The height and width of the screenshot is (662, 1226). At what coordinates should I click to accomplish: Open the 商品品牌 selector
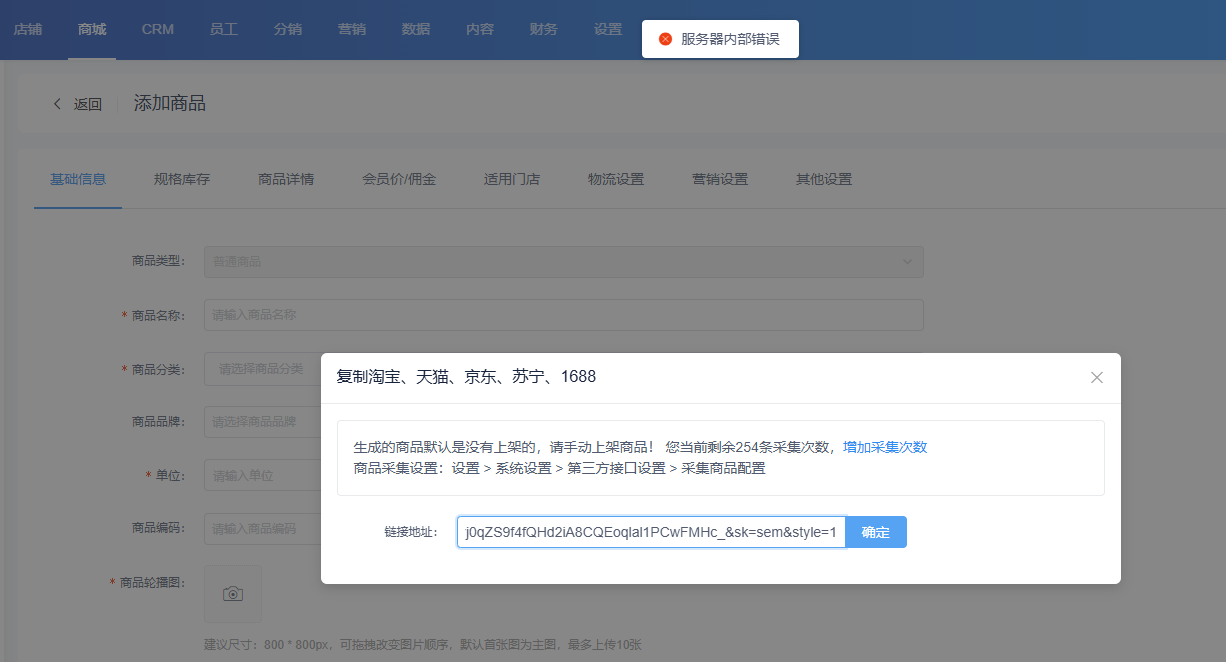[x=262, y=422]
